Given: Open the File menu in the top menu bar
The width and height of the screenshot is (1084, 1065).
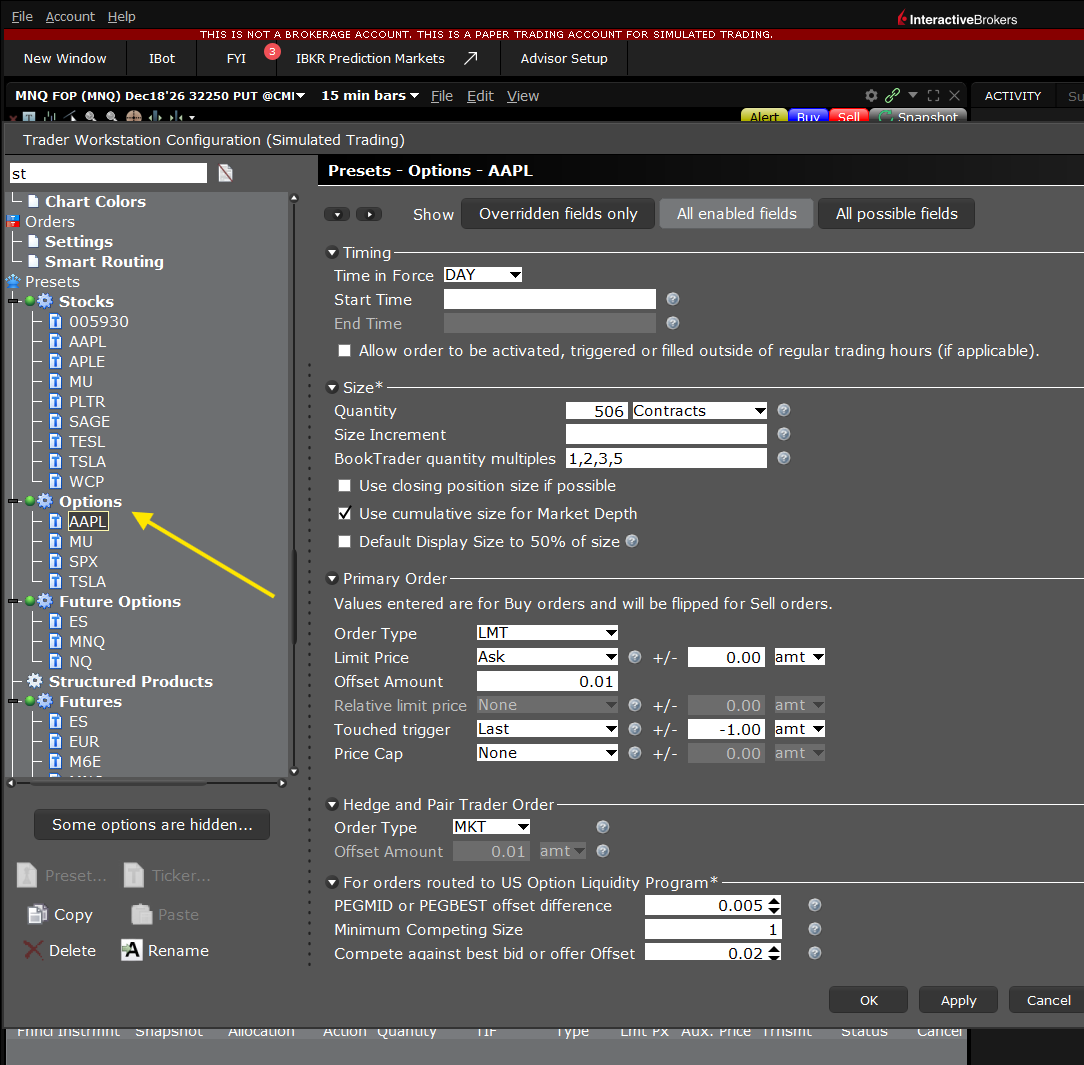Looking at the screenshot, I should point(22,16).
